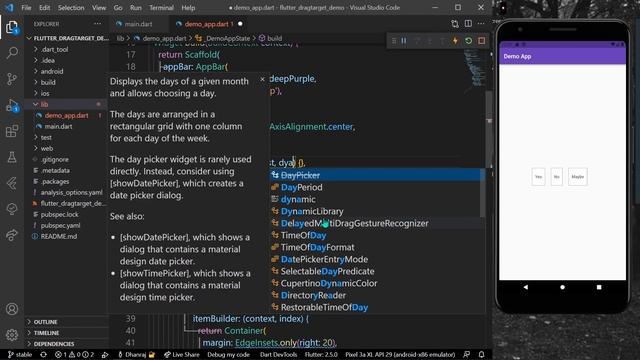Screen dimensions: 640x360
Task: Open the Terminal menu
Action: click(161, 7)
